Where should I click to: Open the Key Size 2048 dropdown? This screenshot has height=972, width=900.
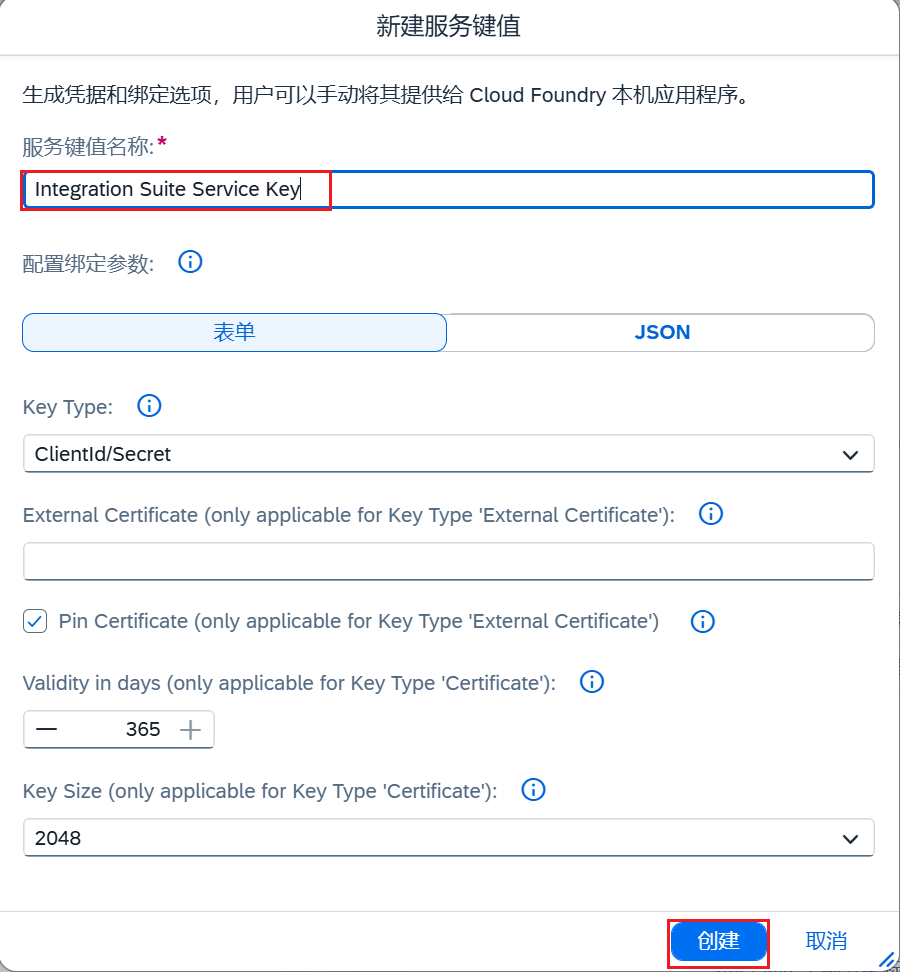click(x=449, y=838)
